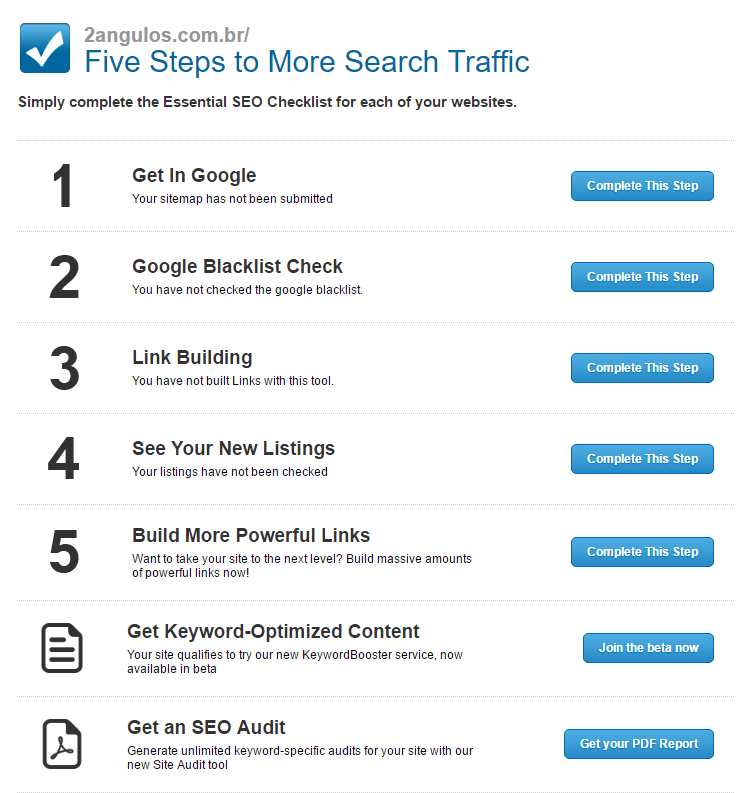The image size is (744, 793).
Task: Select the Link Building heading
Action: 192,358
